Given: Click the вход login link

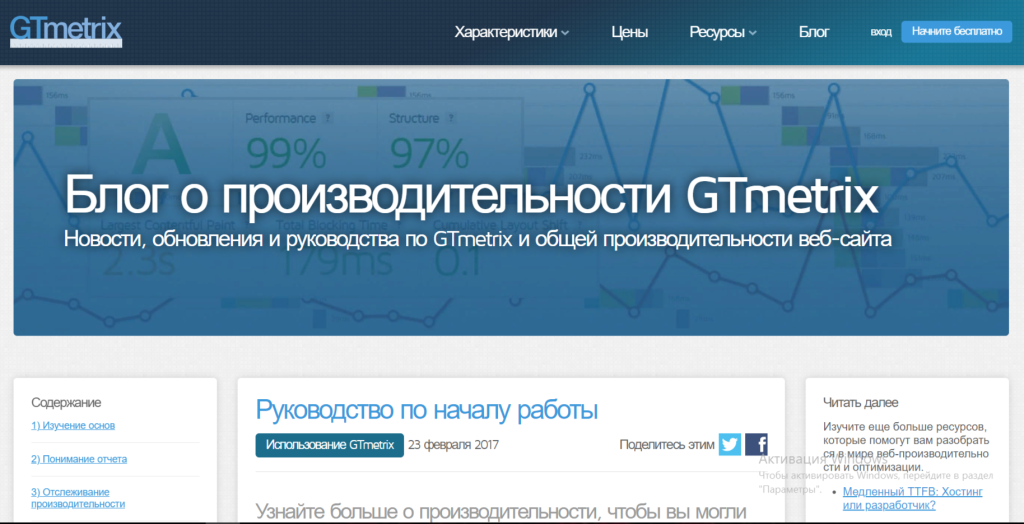Looking at the screenshot, I should (880, 32).
